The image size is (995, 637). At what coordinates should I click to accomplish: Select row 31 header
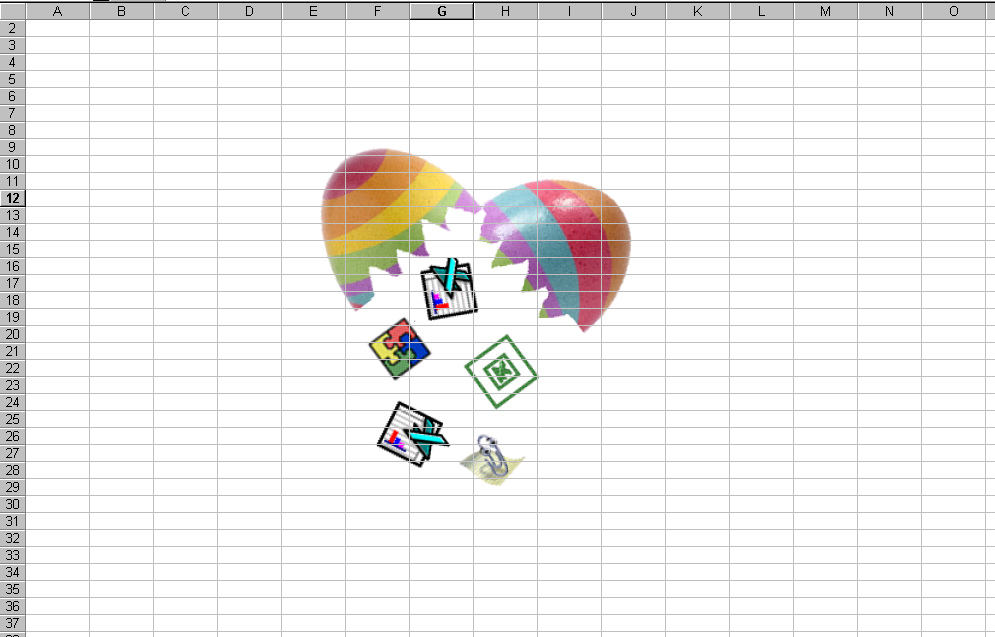(x=13, y=521)
